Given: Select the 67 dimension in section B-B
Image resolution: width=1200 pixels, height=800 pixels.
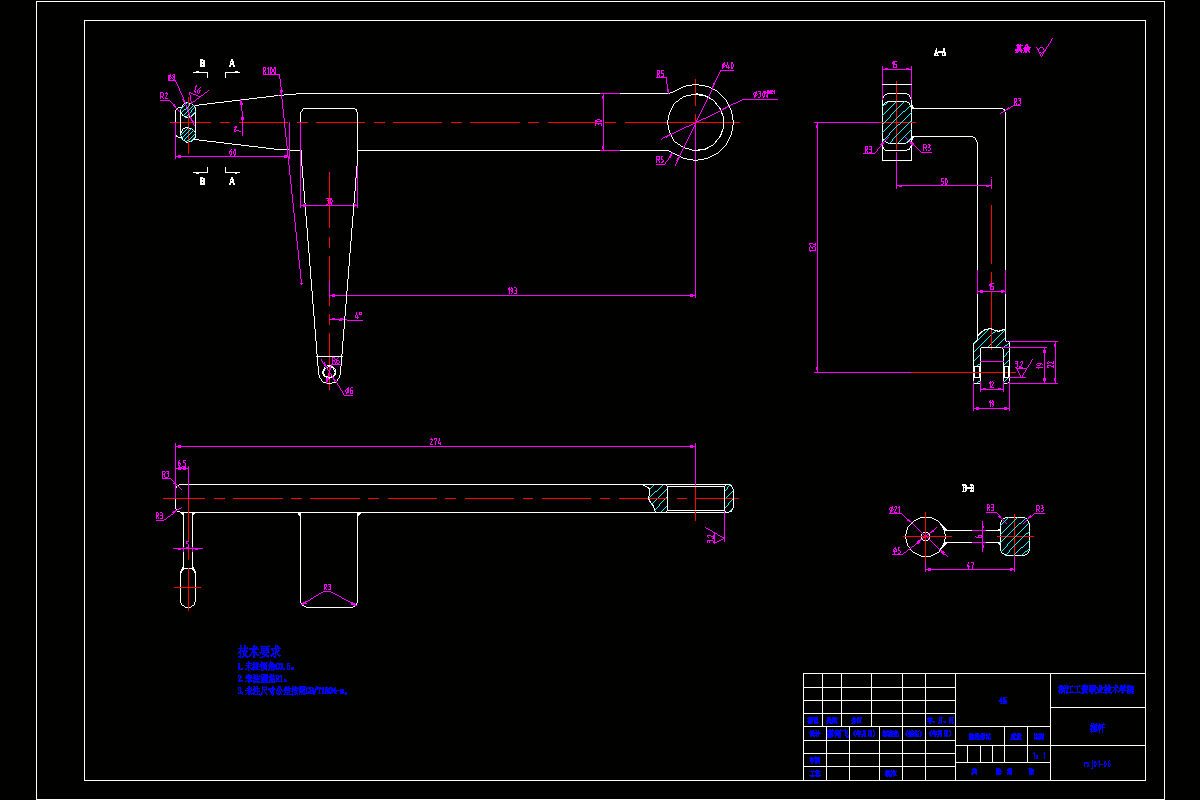Looking at the screenshot, I should [970, 566].
